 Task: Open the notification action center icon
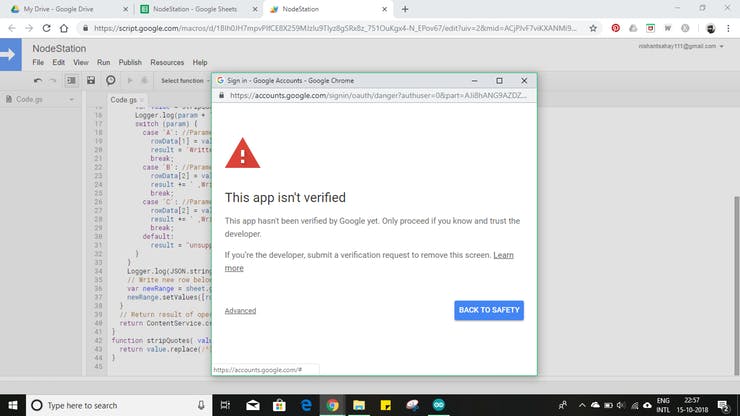(x=723, y=405)
